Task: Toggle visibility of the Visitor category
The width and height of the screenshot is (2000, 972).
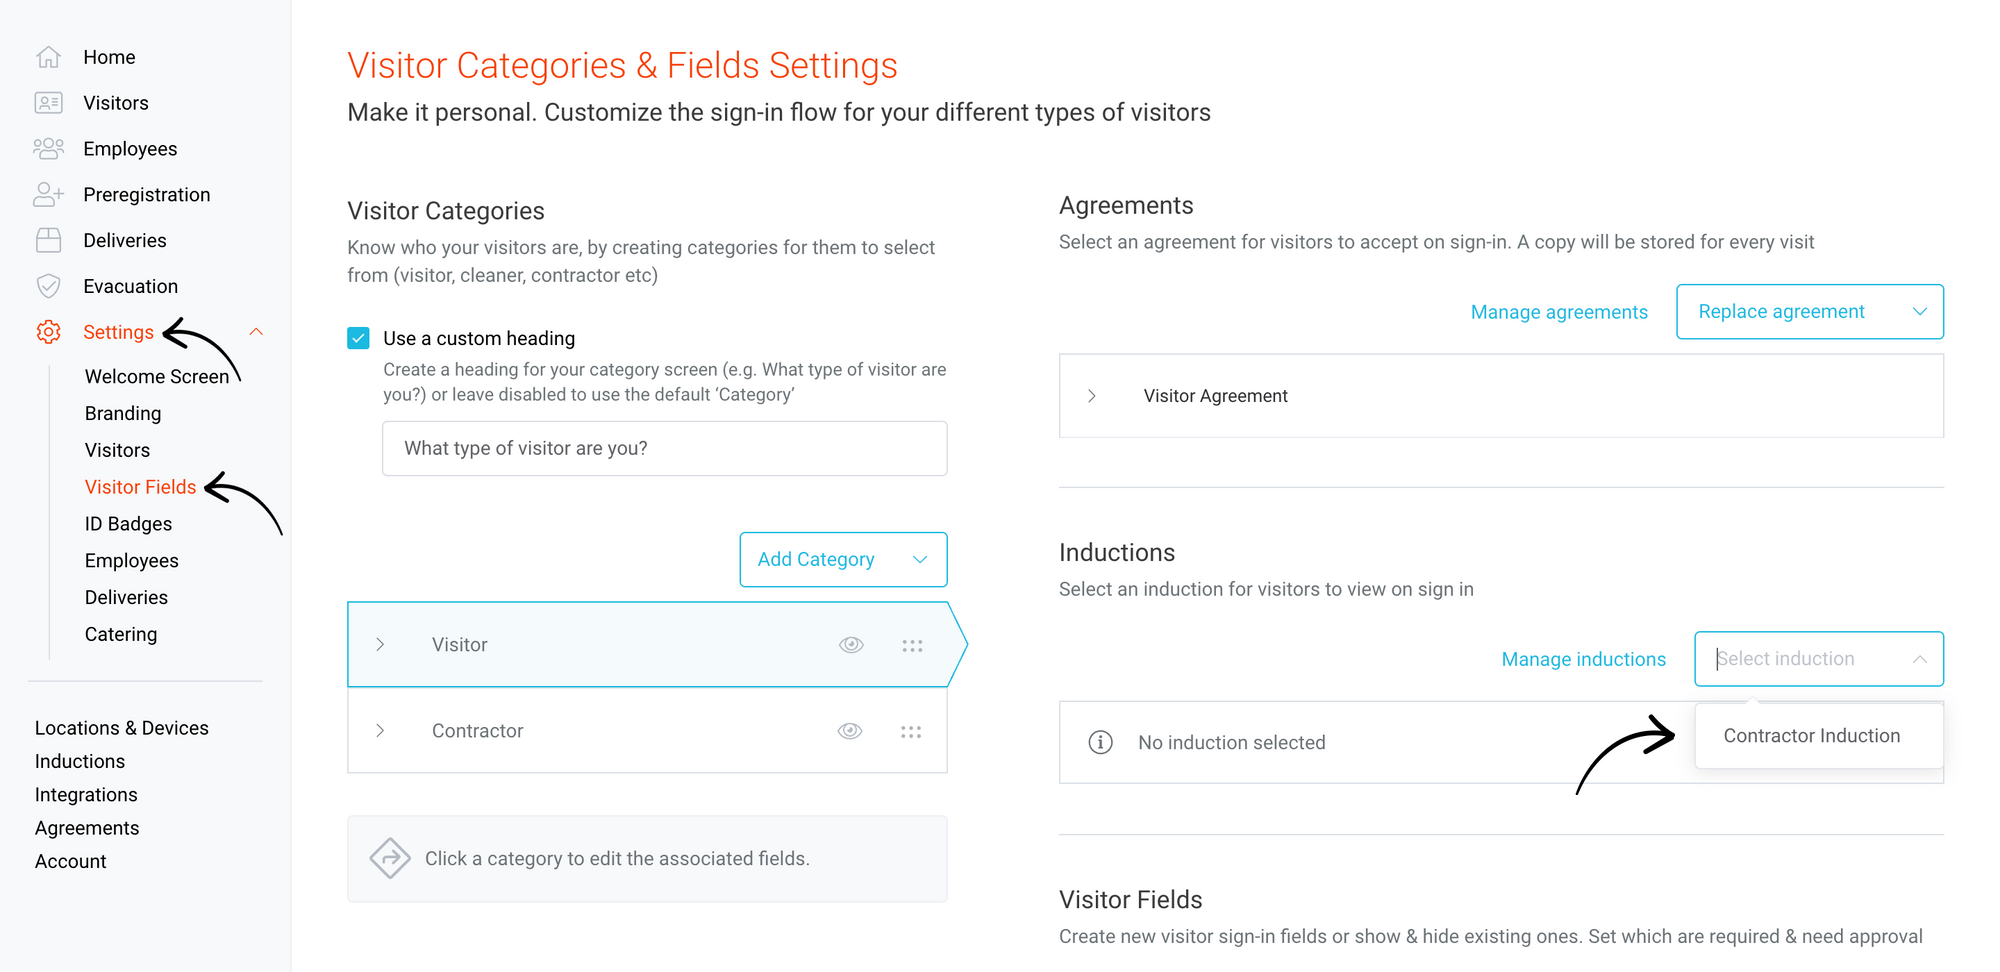Action: click(x=851, y=645)
